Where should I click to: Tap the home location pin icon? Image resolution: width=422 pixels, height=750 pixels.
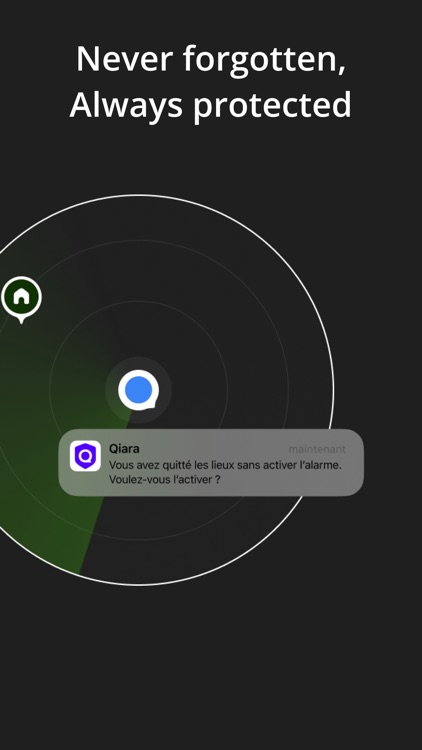(x=22, y=299)
